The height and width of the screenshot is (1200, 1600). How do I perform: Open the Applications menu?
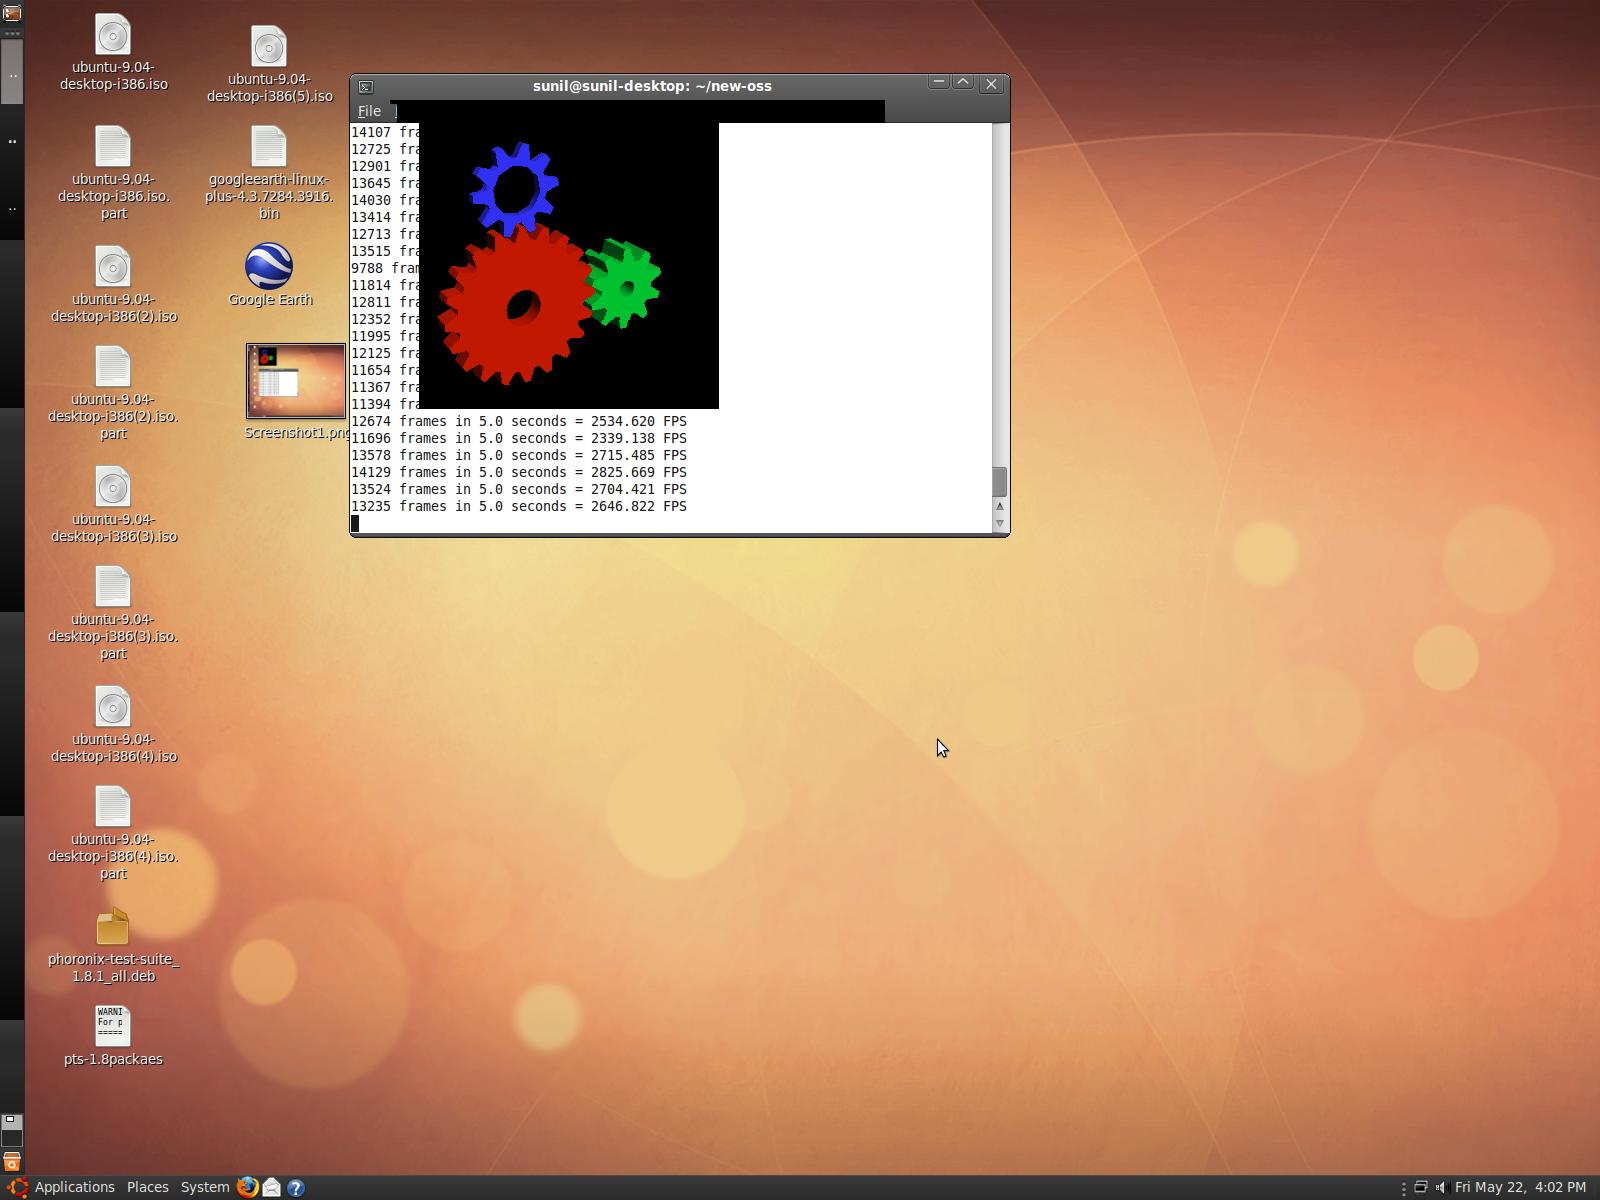pos(74,1187)
